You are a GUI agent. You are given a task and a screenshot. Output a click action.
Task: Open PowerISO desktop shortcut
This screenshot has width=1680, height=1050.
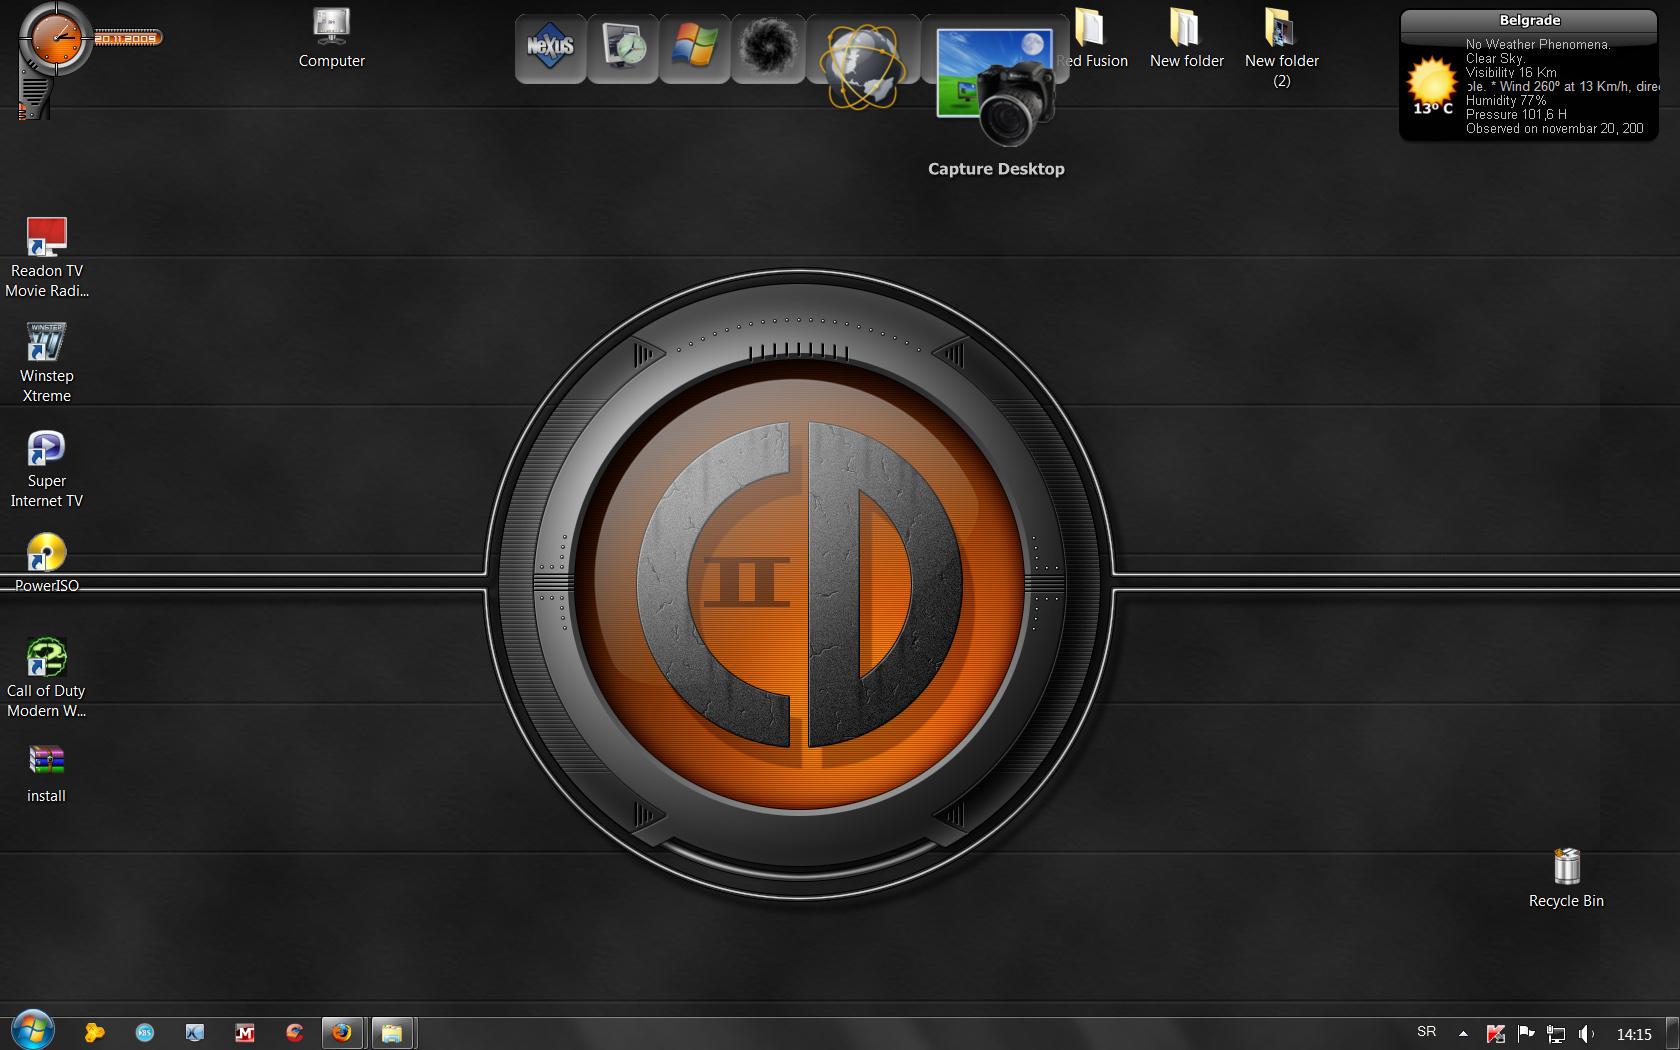[x=46, y=554]
